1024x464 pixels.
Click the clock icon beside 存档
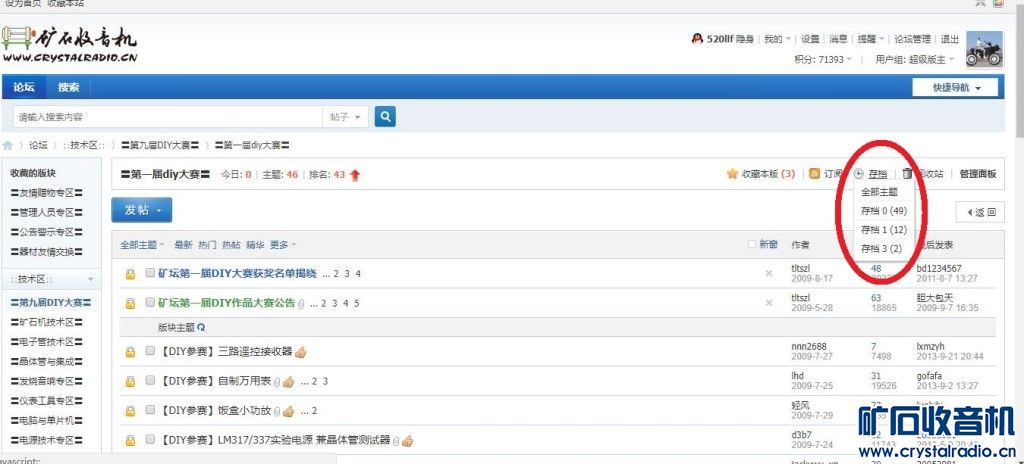(x=859, y=174)
